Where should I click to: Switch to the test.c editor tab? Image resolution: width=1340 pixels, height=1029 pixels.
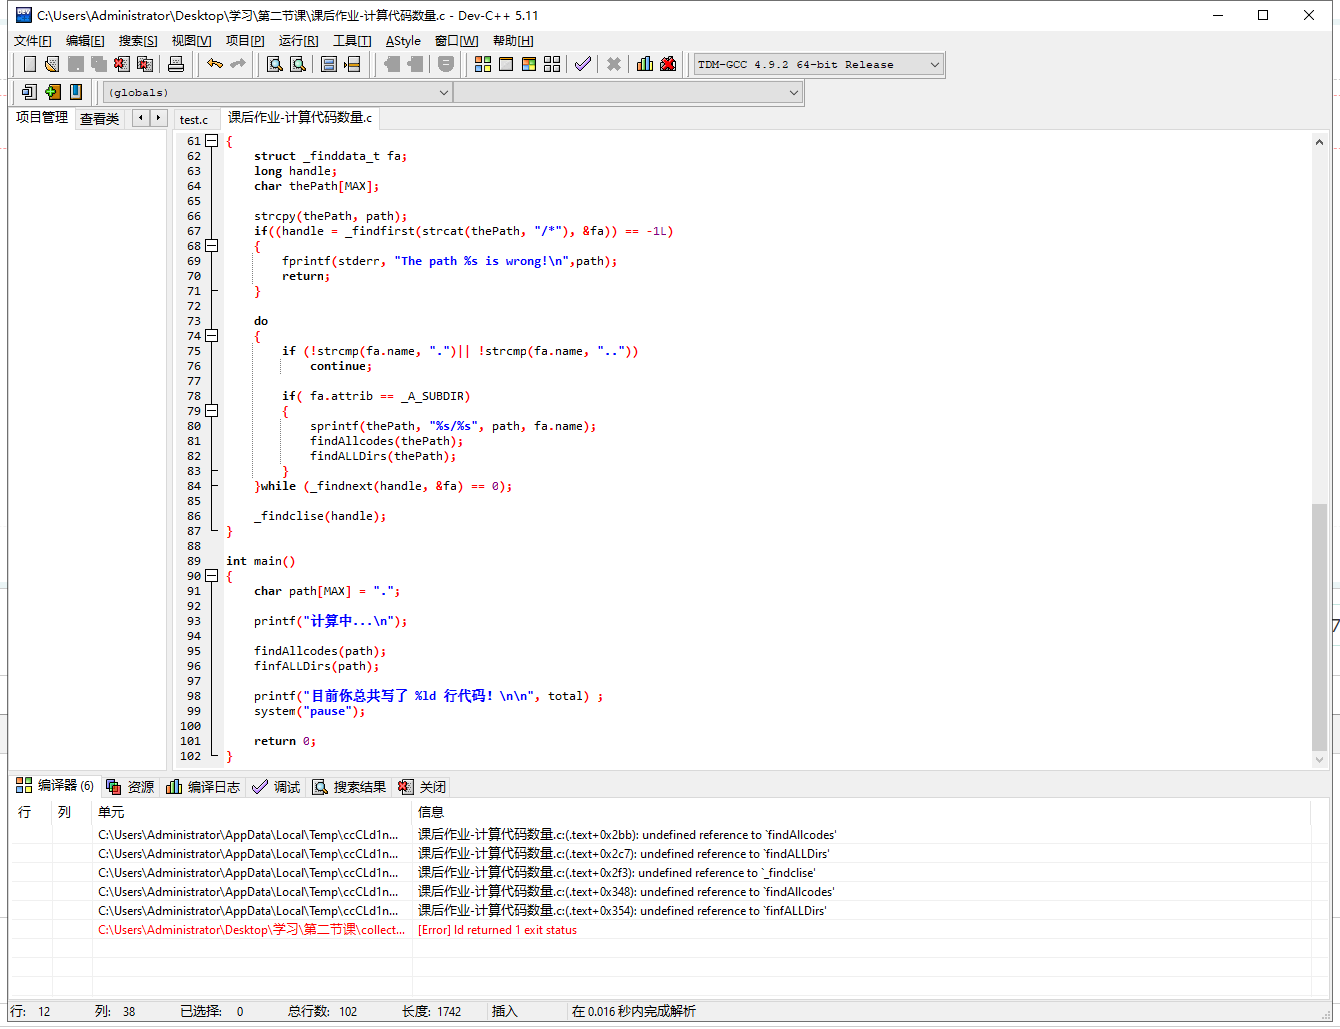[x=194, y=120]
